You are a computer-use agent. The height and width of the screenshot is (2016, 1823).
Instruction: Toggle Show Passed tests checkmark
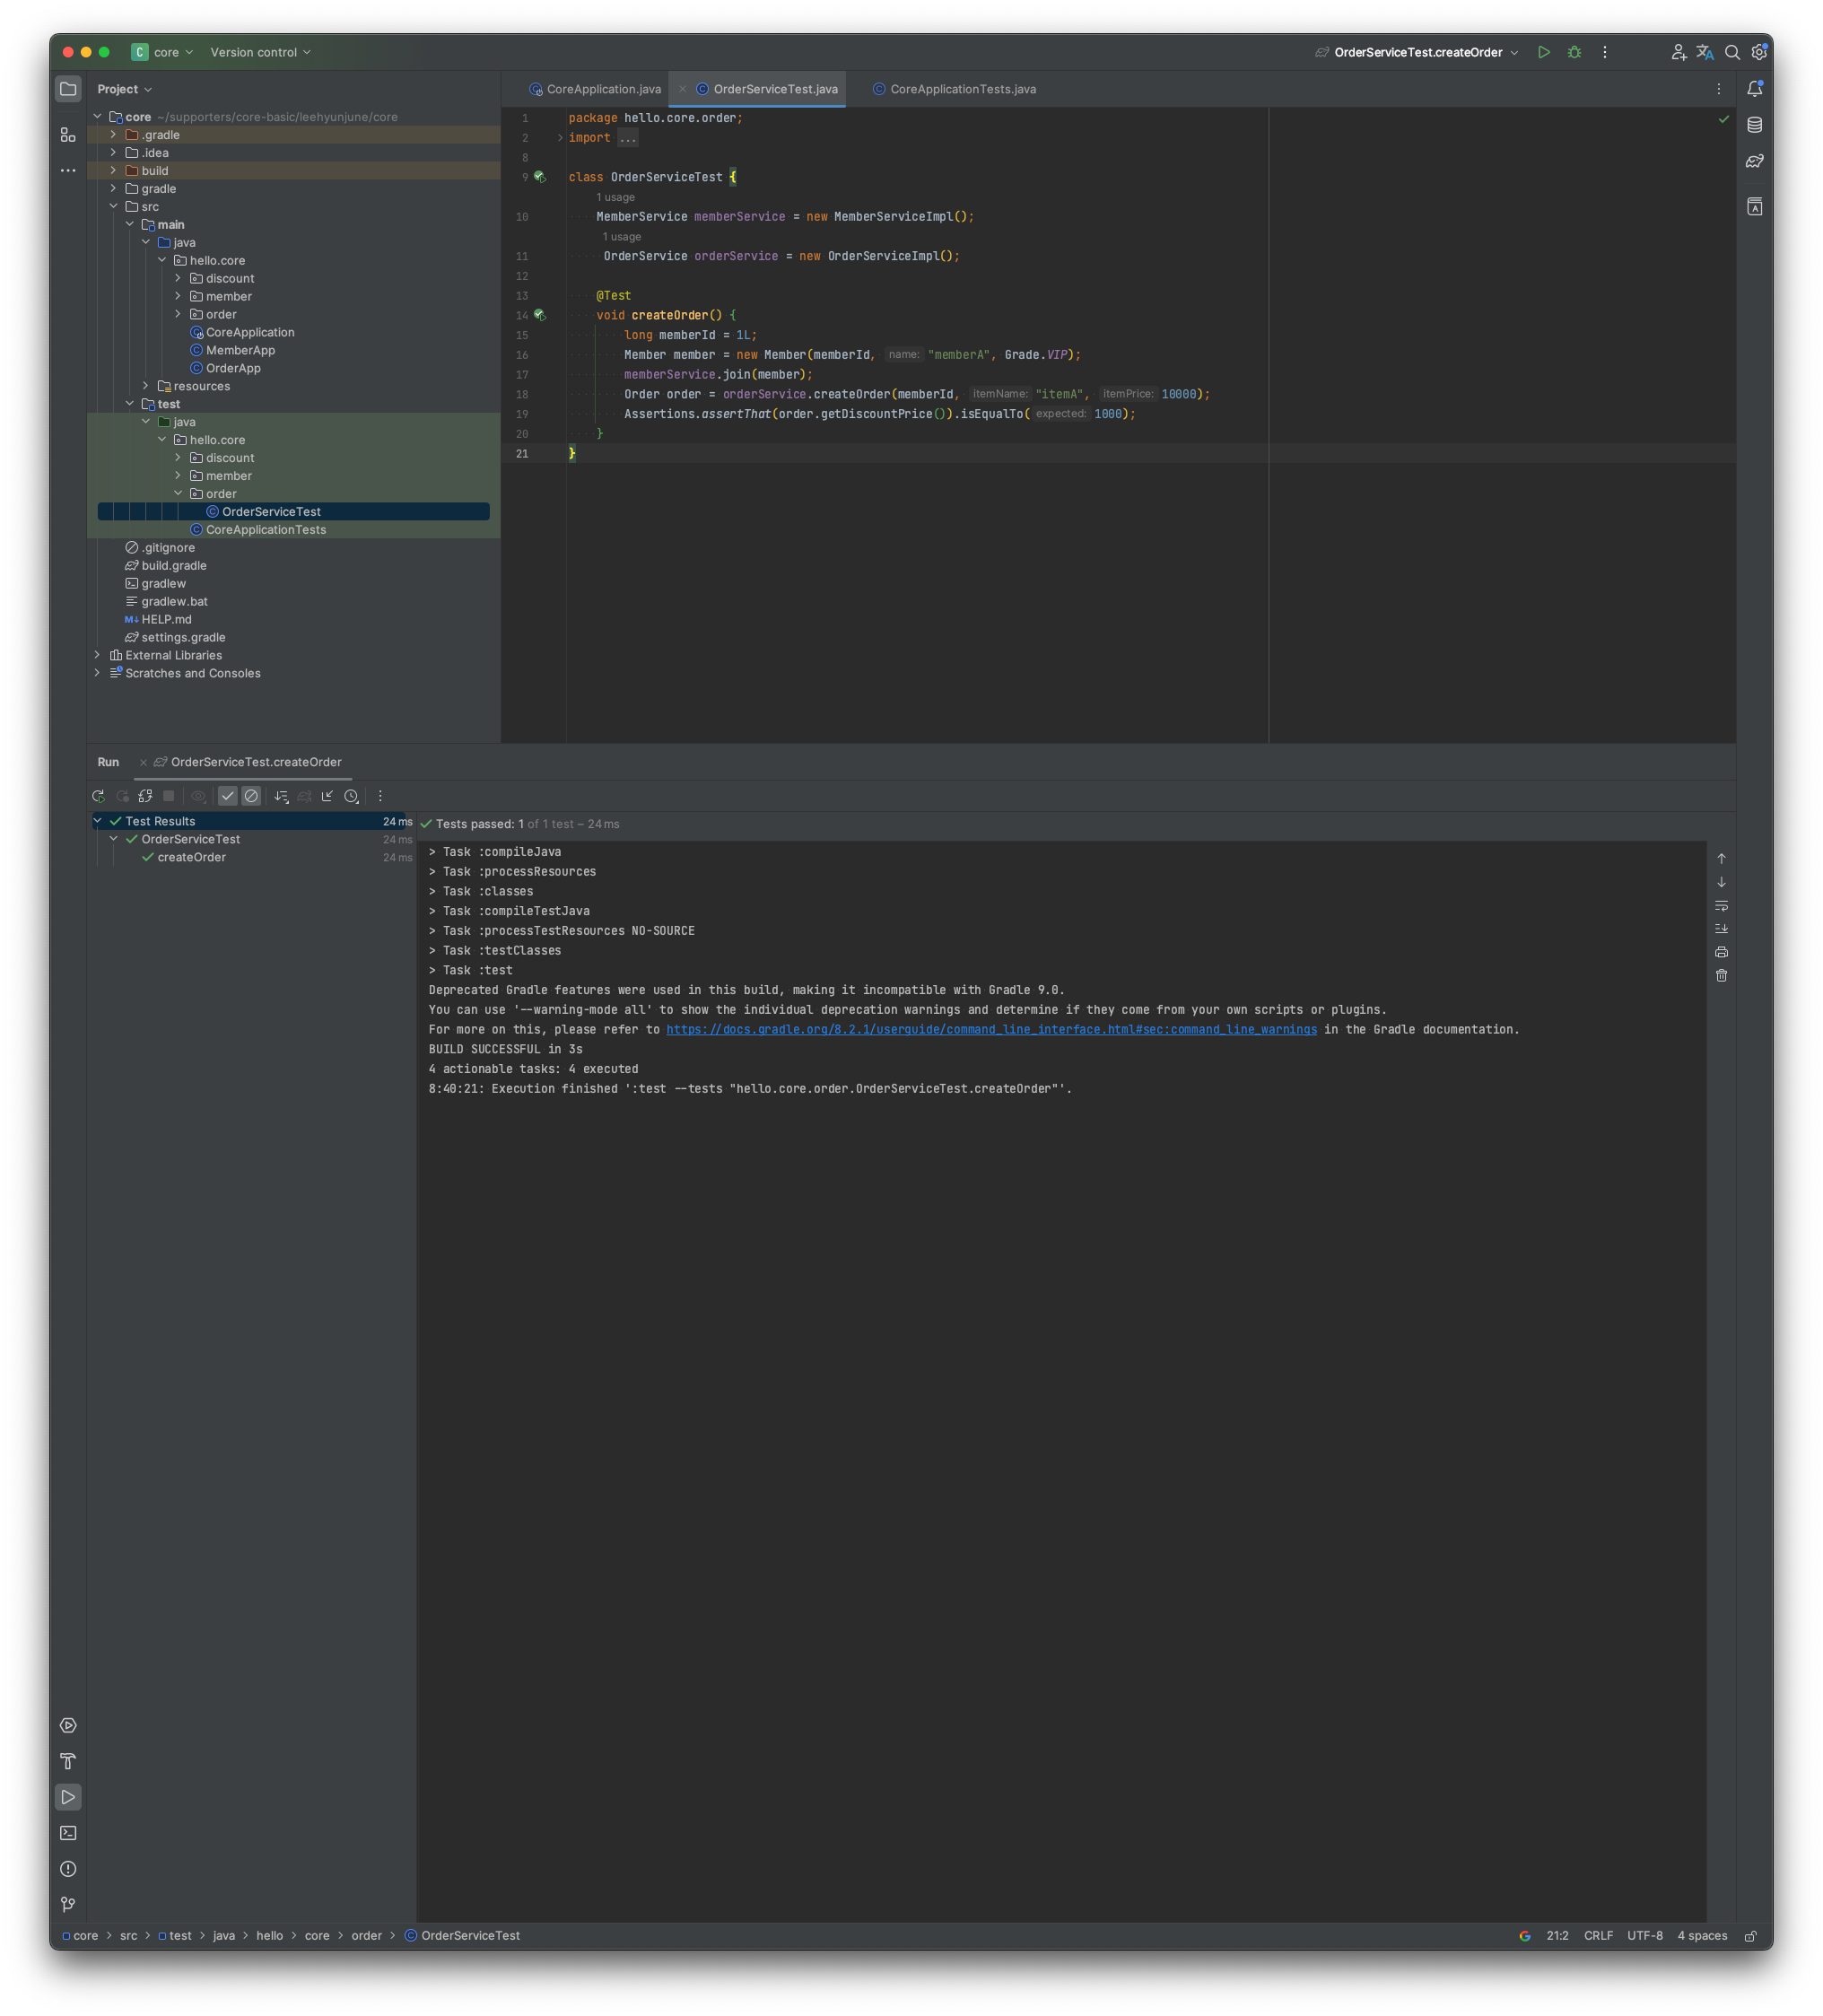[228, 796]
